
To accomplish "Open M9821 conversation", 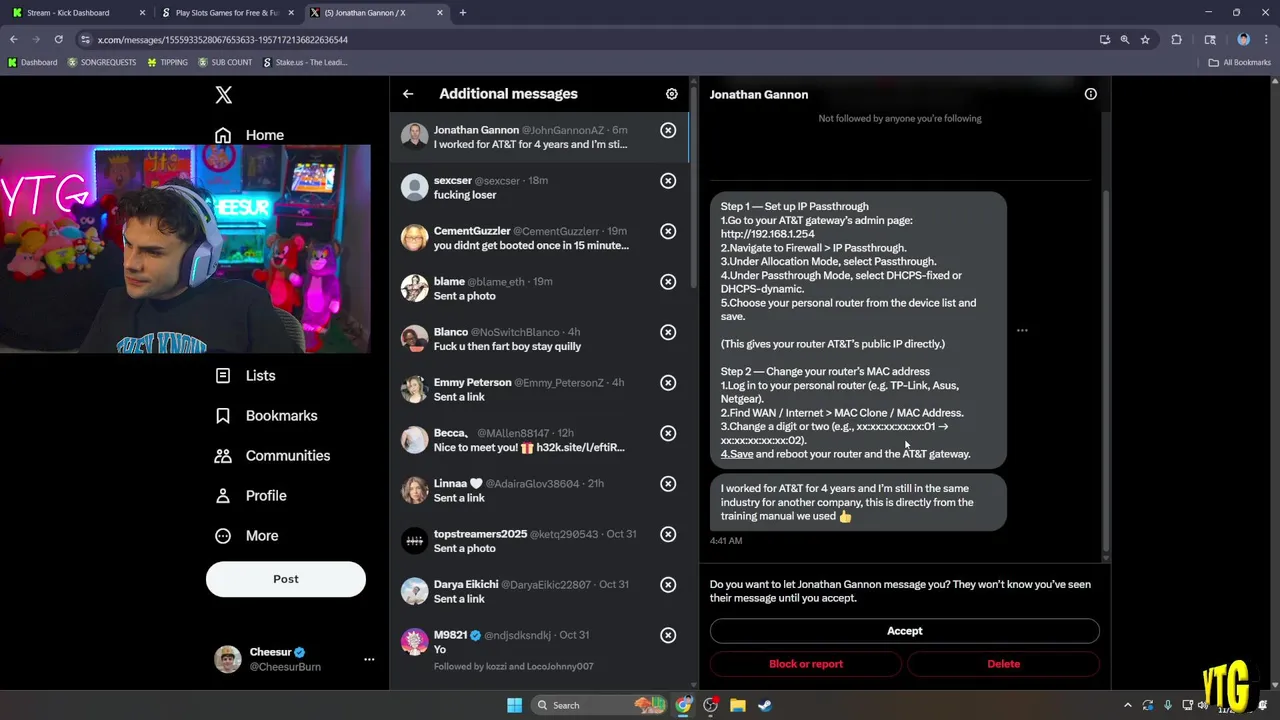I will (x=539, y=650).
